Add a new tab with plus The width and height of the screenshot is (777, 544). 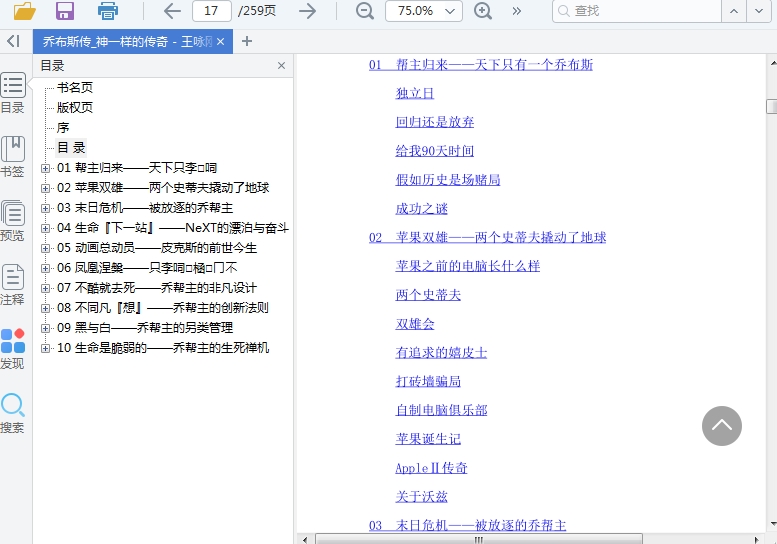247,41
